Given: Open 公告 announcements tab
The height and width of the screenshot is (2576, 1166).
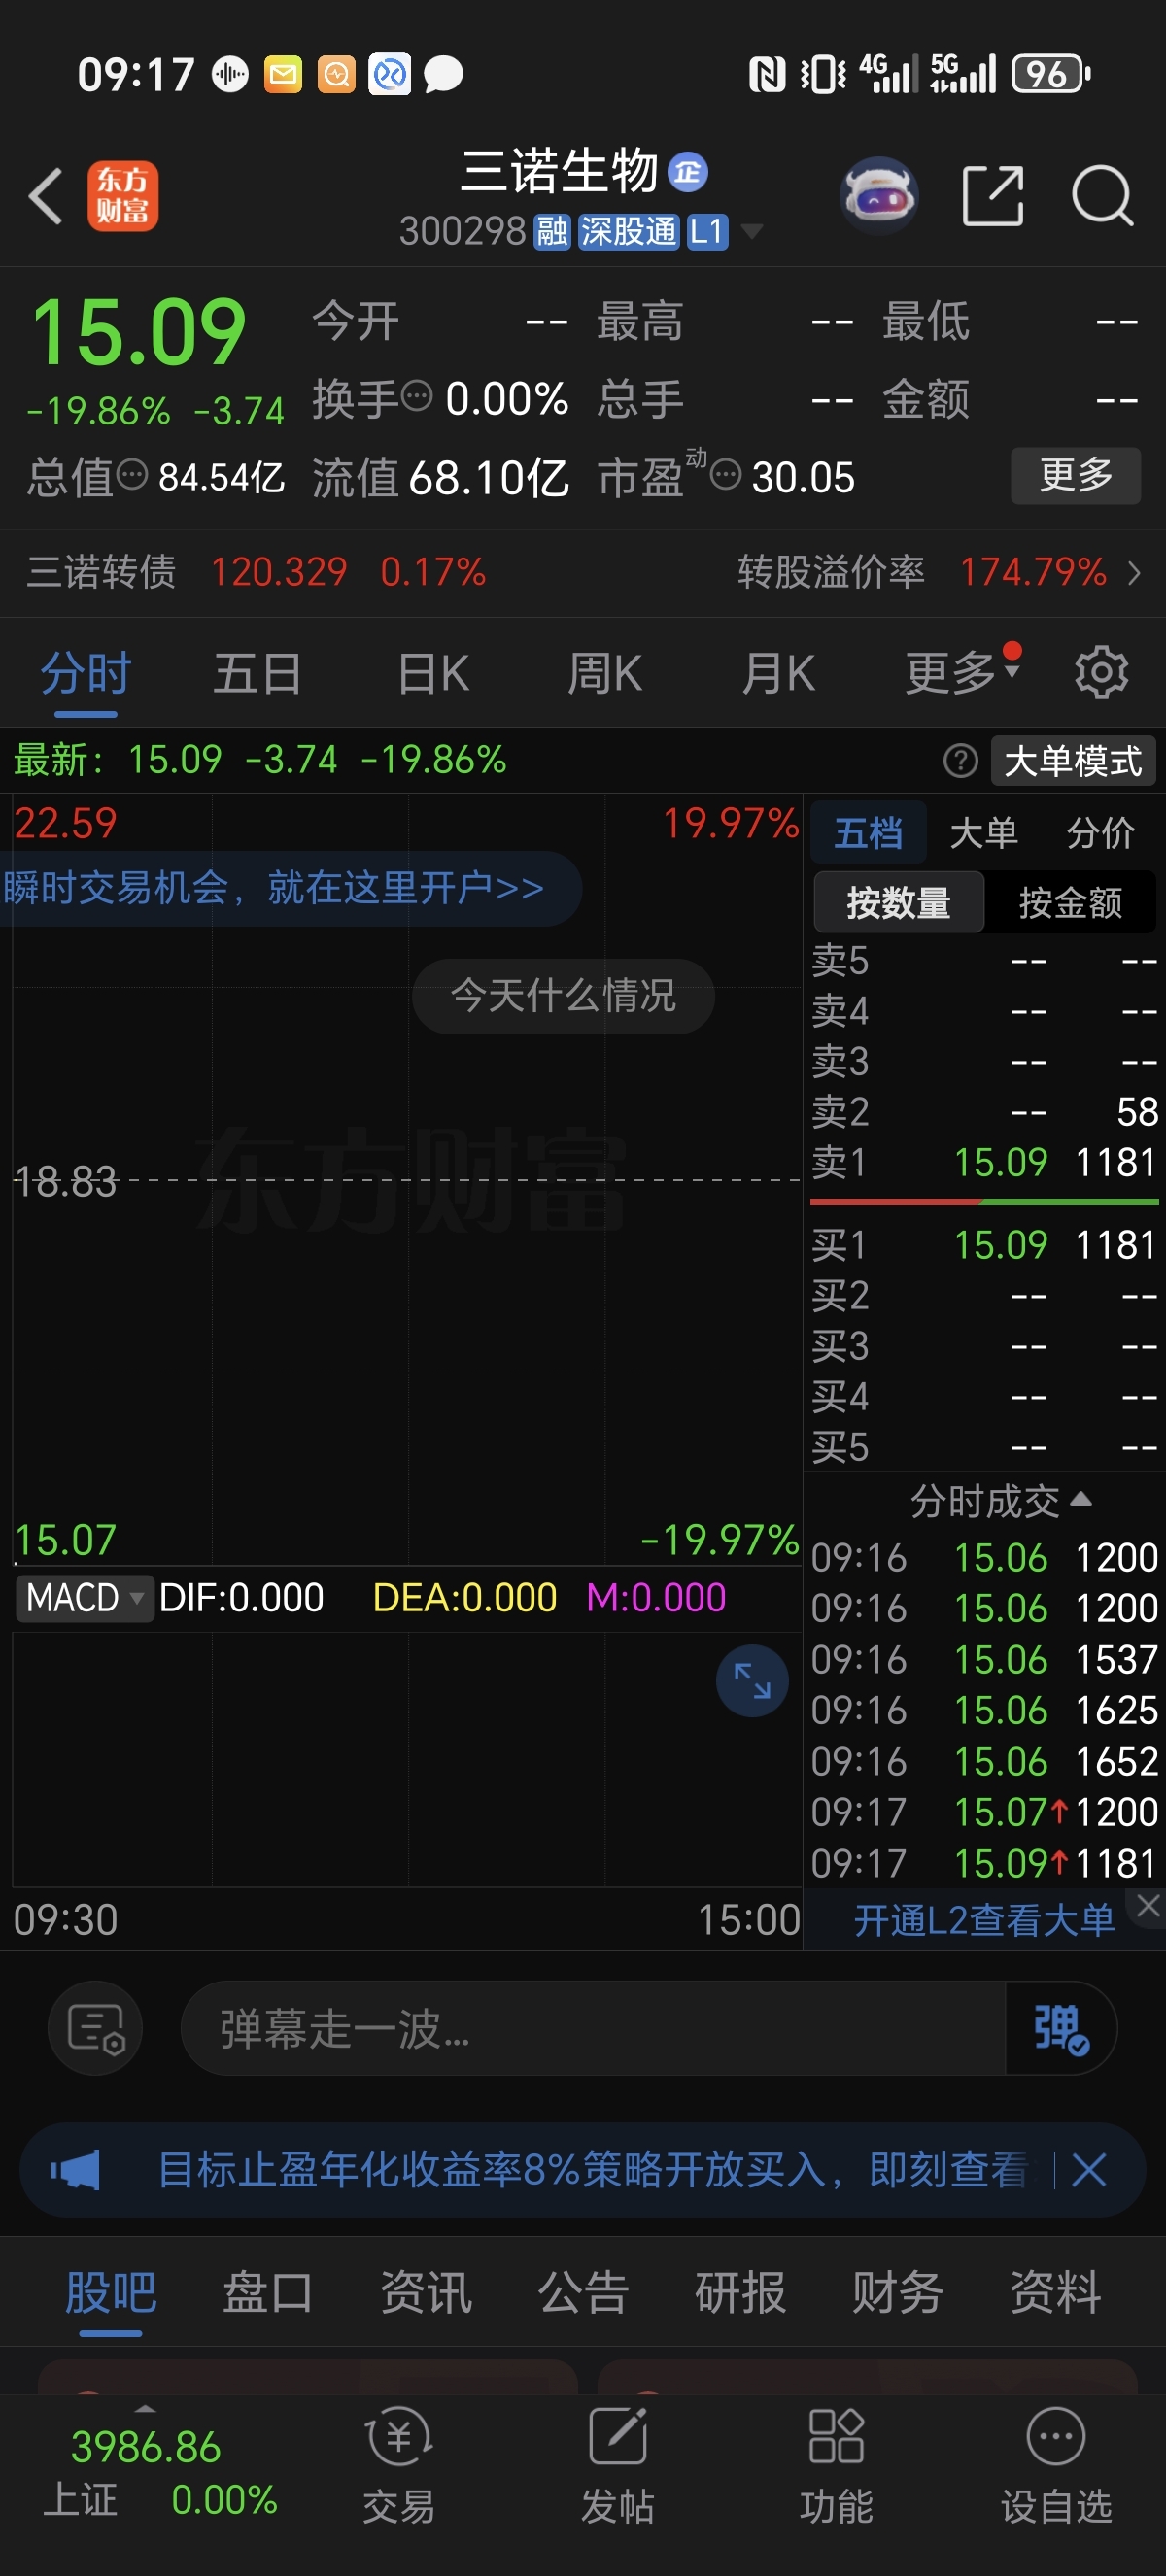Looking at the screenshot, I should click(x=583, y=2292).
